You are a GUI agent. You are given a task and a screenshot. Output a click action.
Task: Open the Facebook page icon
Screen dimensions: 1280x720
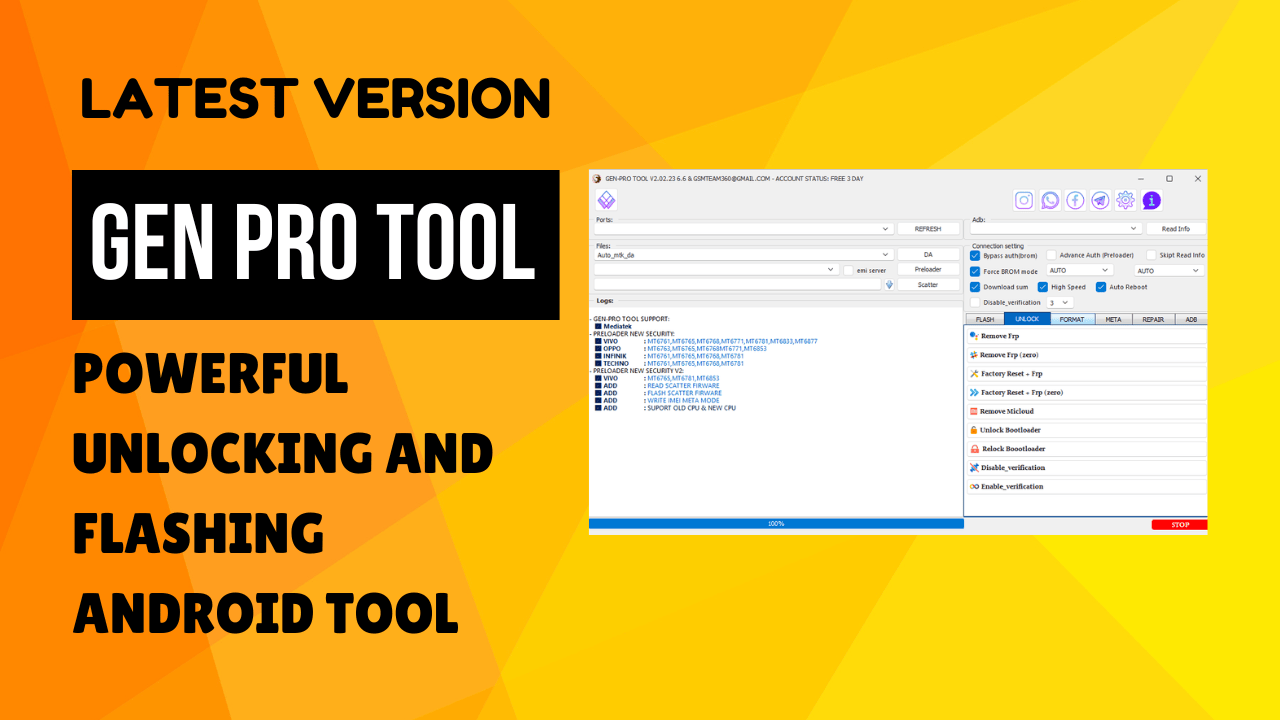pyautogui.click(x=1075, y=200)
